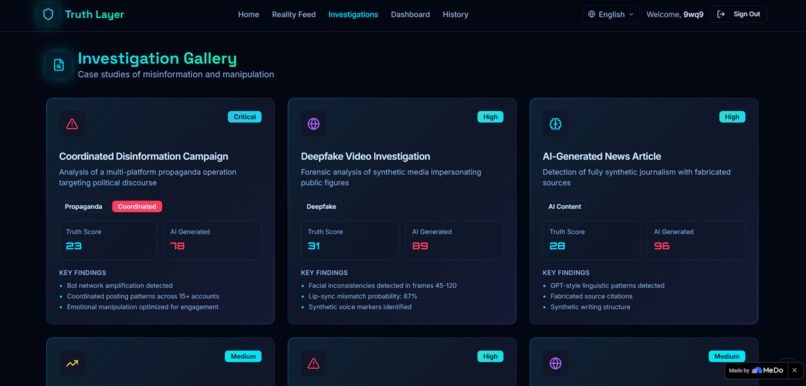Click the username 9wq9 in welcome text

click(693, 14)
